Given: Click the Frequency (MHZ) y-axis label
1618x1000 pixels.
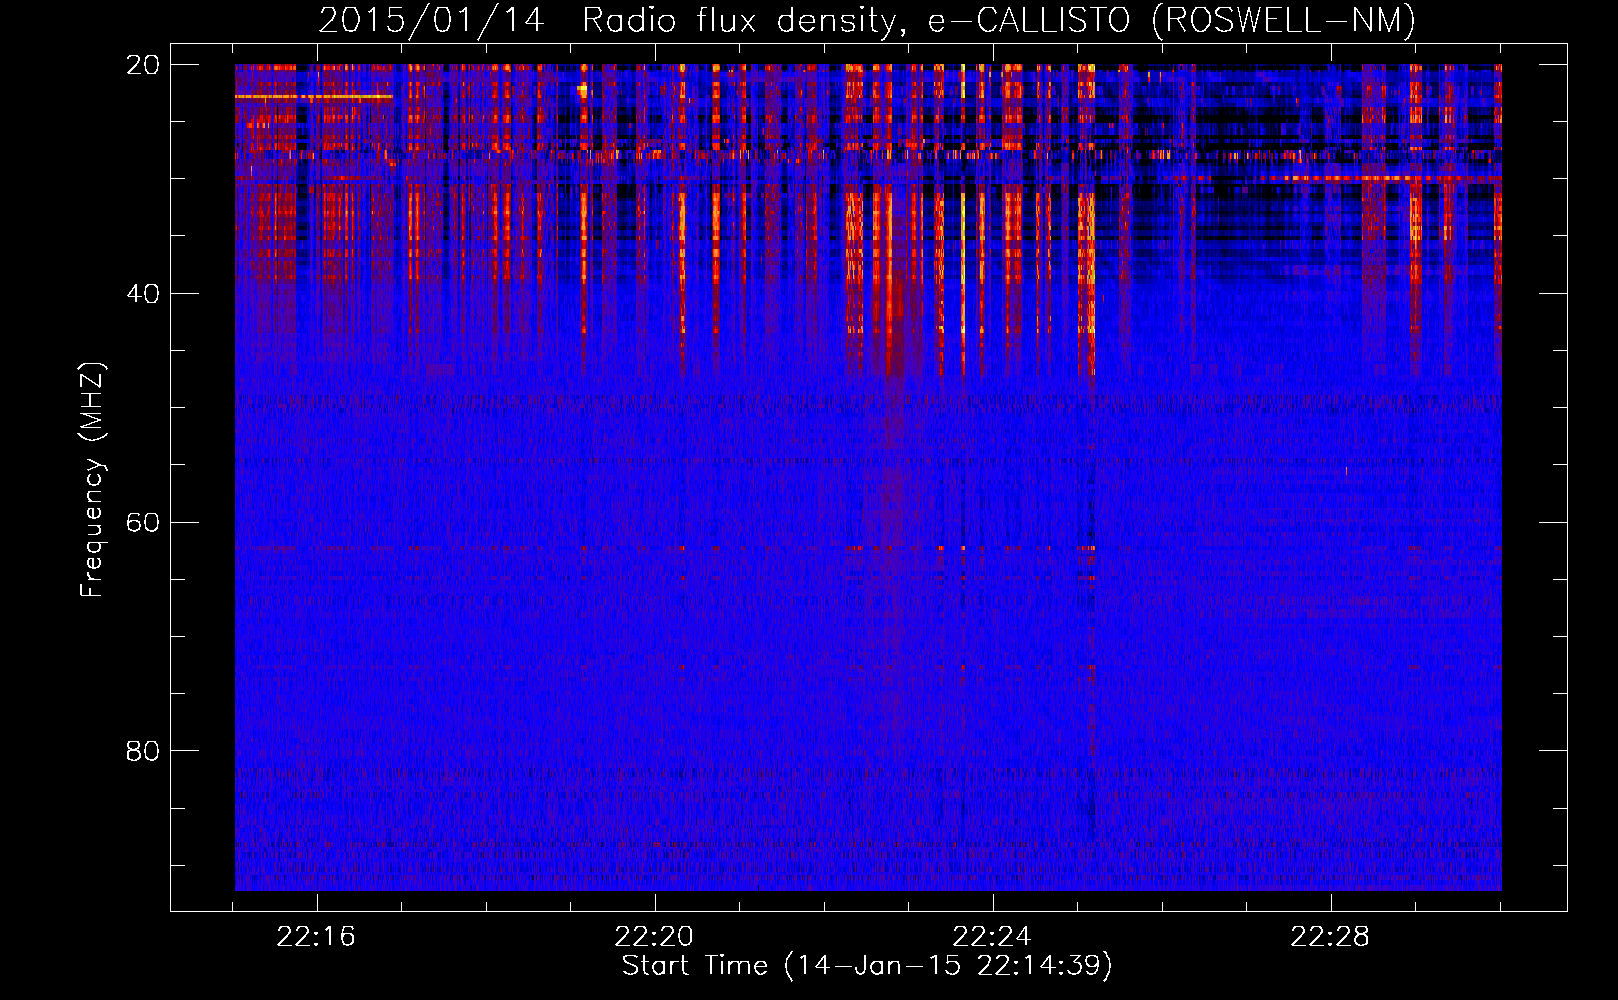Looking at the screenshot, I should coord(92,480).
